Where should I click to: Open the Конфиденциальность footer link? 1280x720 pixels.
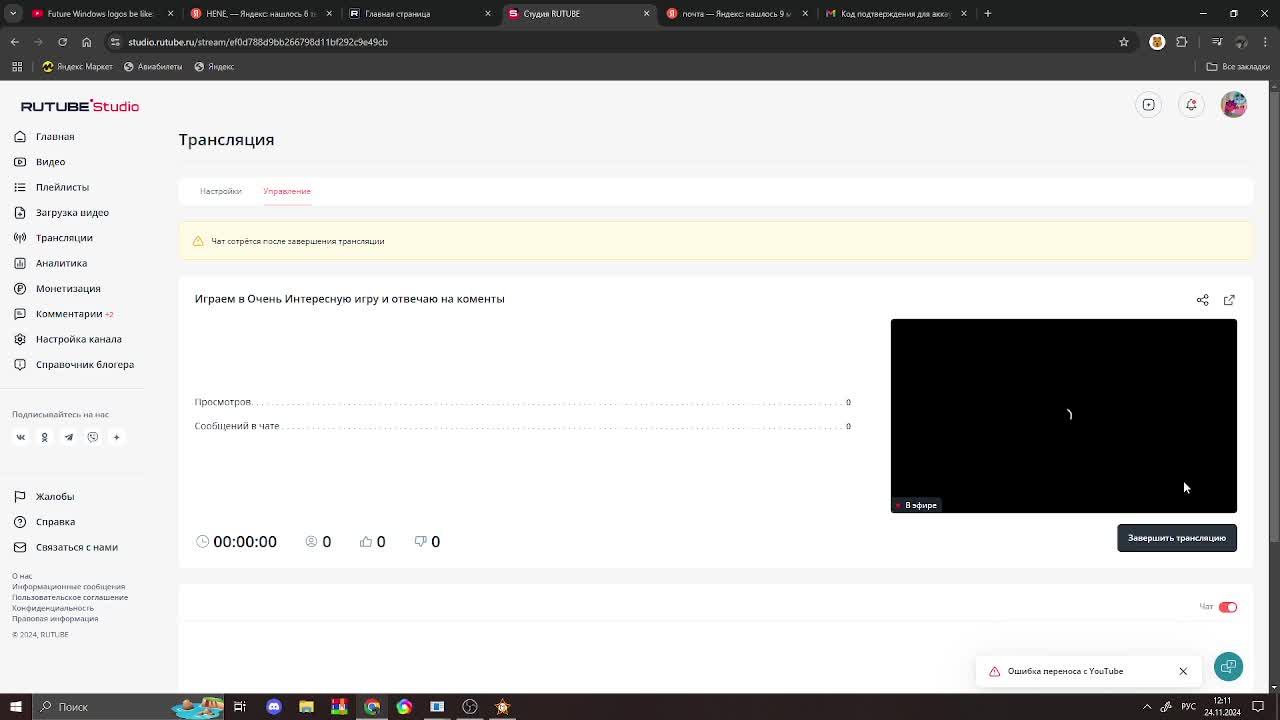coord(53,608)
